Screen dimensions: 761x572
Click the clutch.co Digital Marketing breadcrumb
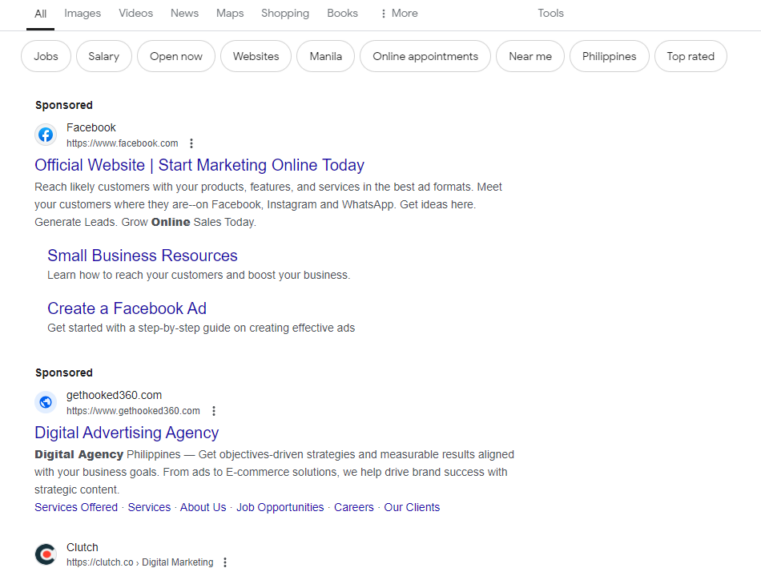click(140, 562)
